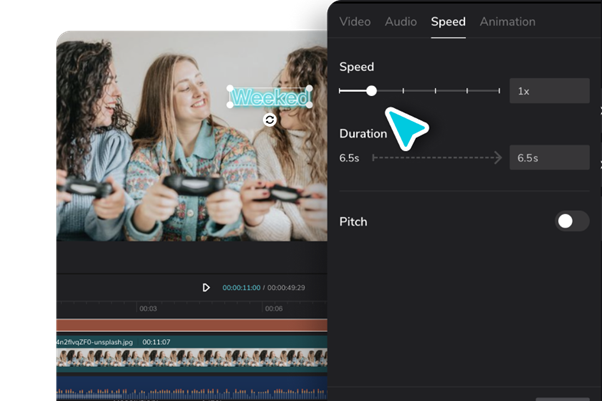Click the top-left corner handle of Weeked text
Viewport: 602px width, 401px height.
point(230,88)
